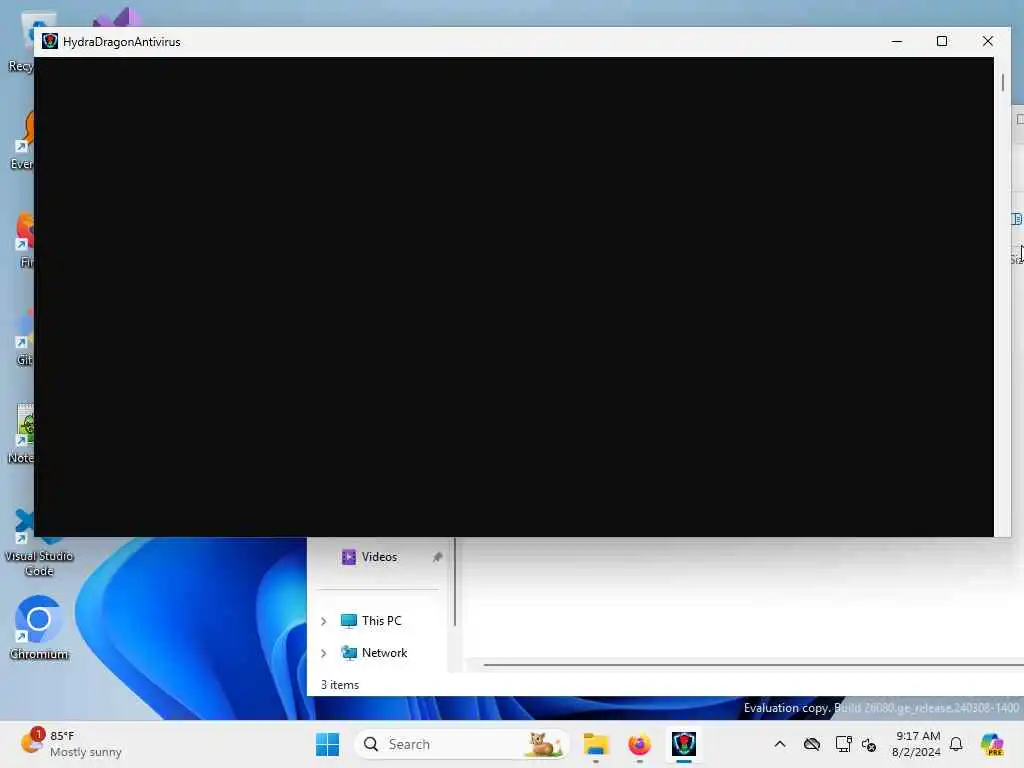Maximize the HydraDragonAntivirus window
1024x768 pixels.
[942, 41]
